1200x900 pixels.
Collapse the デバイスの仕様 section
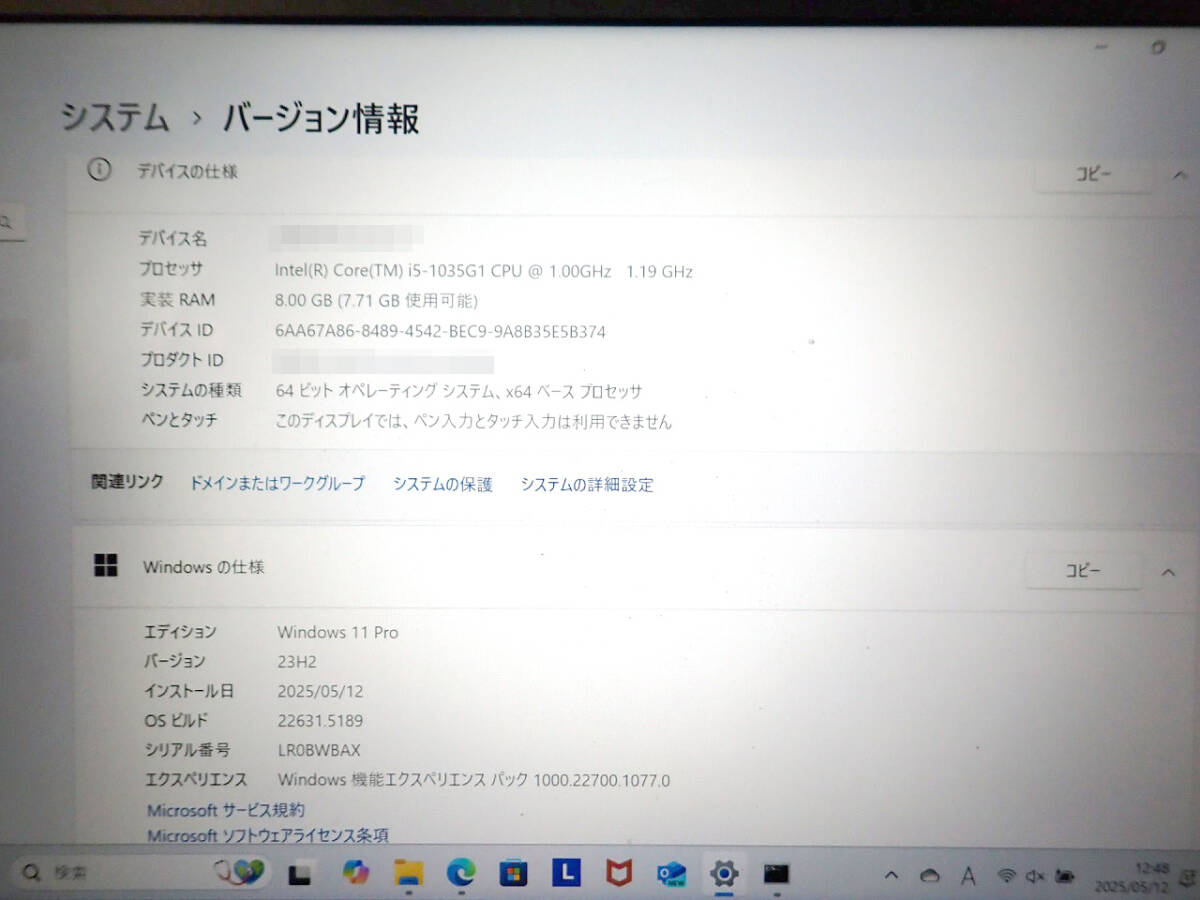pyautogui.click(x=1178, y=174)
